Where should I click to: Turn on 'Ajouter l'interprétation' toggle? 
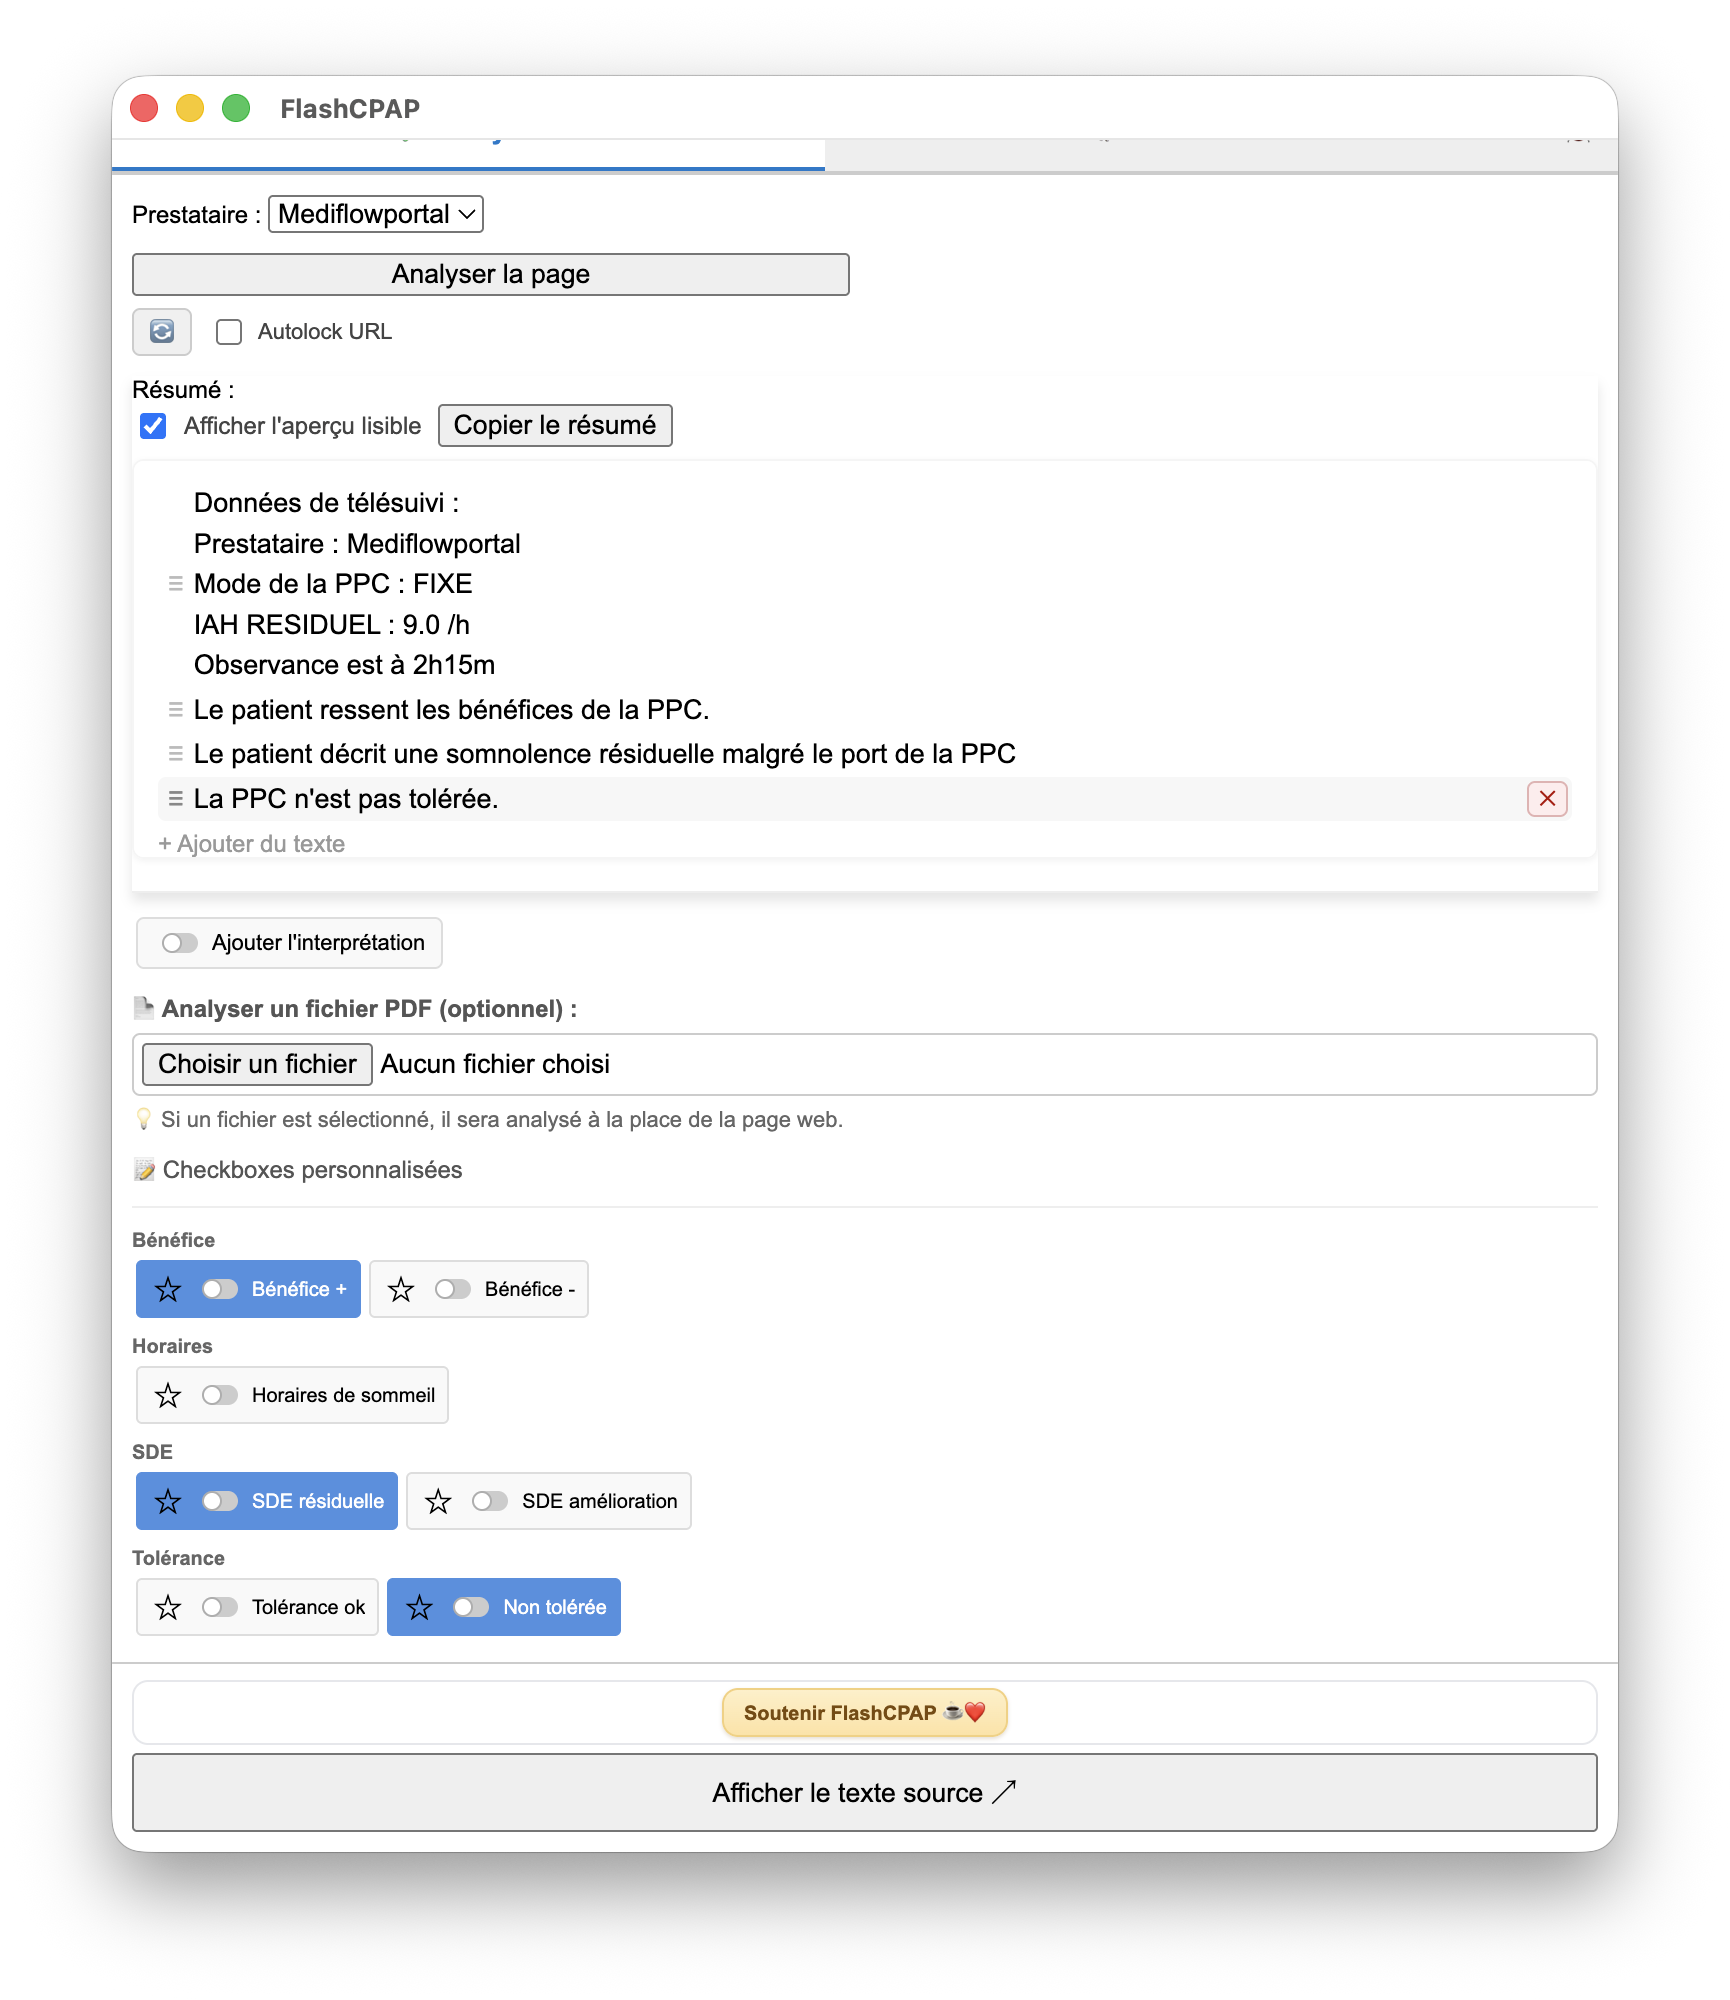tap(182, 942)
